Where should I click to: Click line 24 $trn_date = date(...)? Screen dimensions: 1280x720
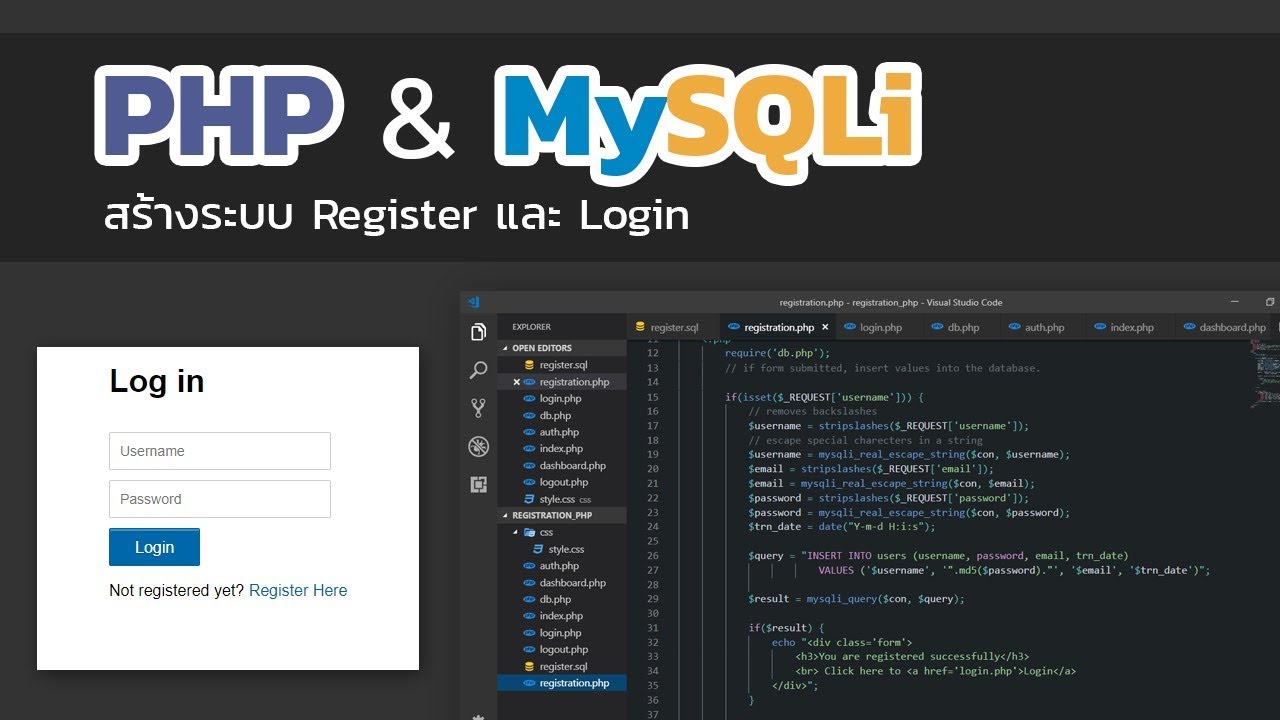pos(842,526)
